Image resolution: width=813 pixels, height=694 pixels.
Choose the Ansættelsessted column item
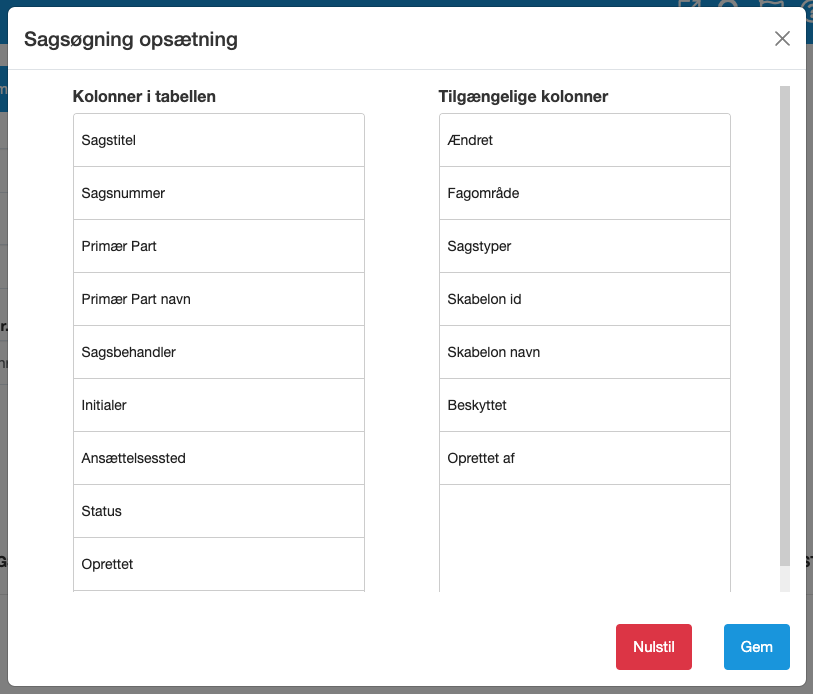(x=218, y=458)
